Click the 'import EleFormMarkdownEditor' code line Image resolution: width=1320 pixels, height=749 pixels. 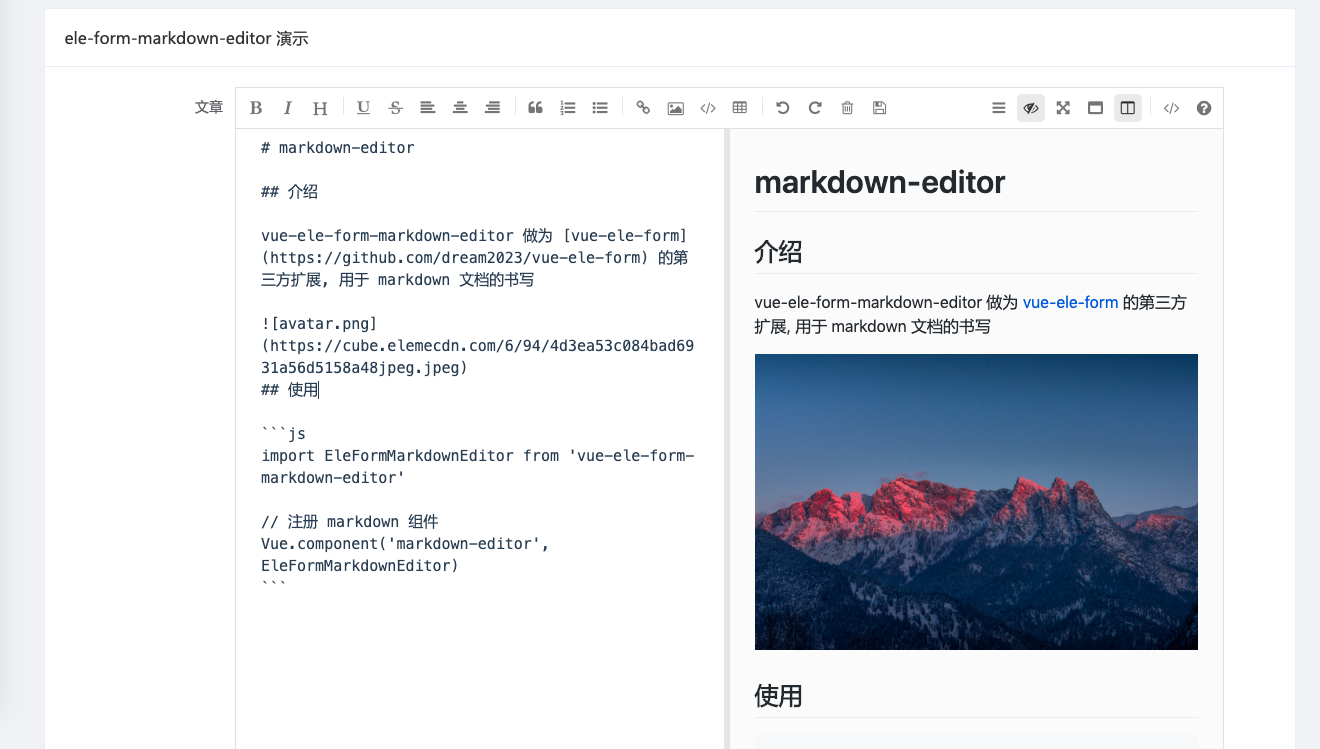[478, 467]
